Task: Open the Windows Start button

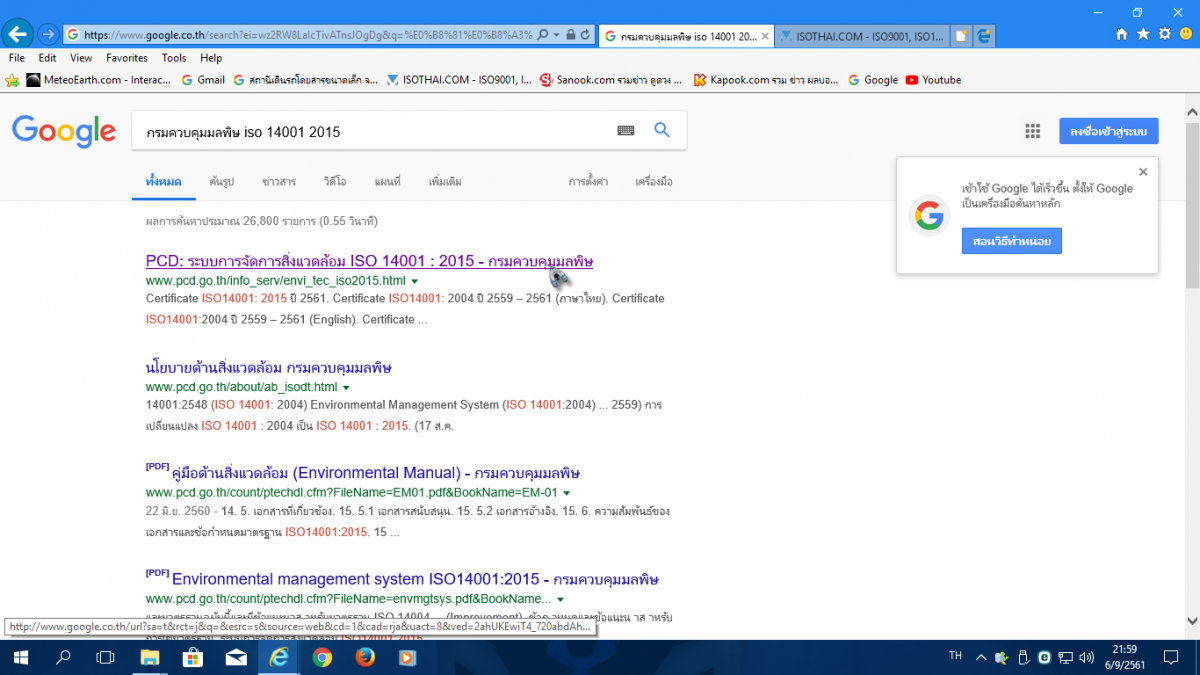Action: click(20, 657)
